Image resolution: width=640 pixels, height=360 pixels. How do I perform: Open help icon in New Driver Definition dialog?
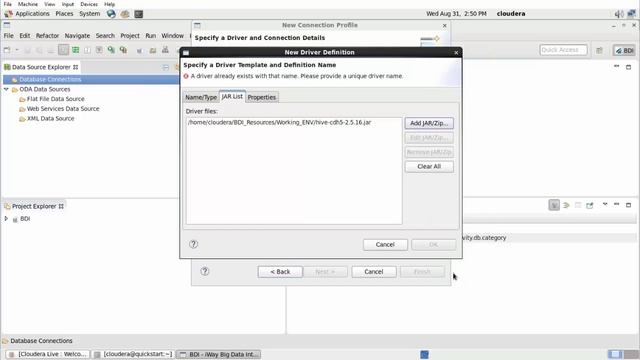(193, 244)
